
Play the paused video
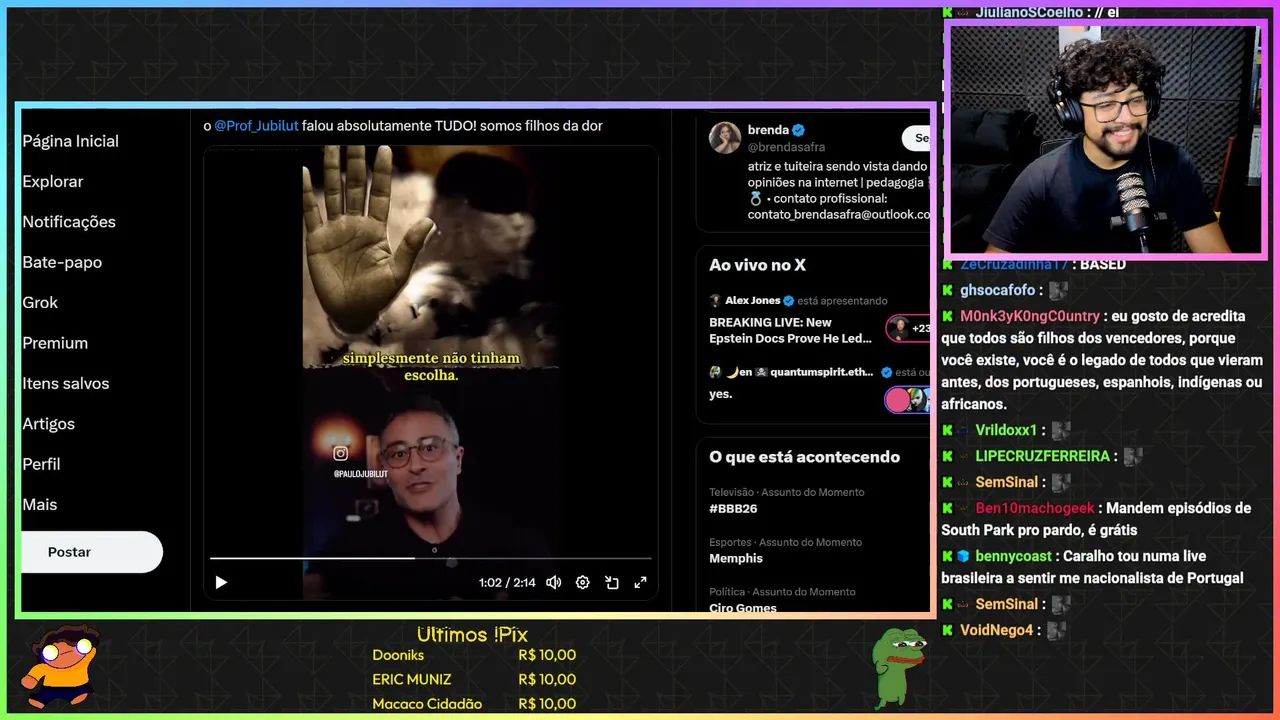click(x=221, y=582)
